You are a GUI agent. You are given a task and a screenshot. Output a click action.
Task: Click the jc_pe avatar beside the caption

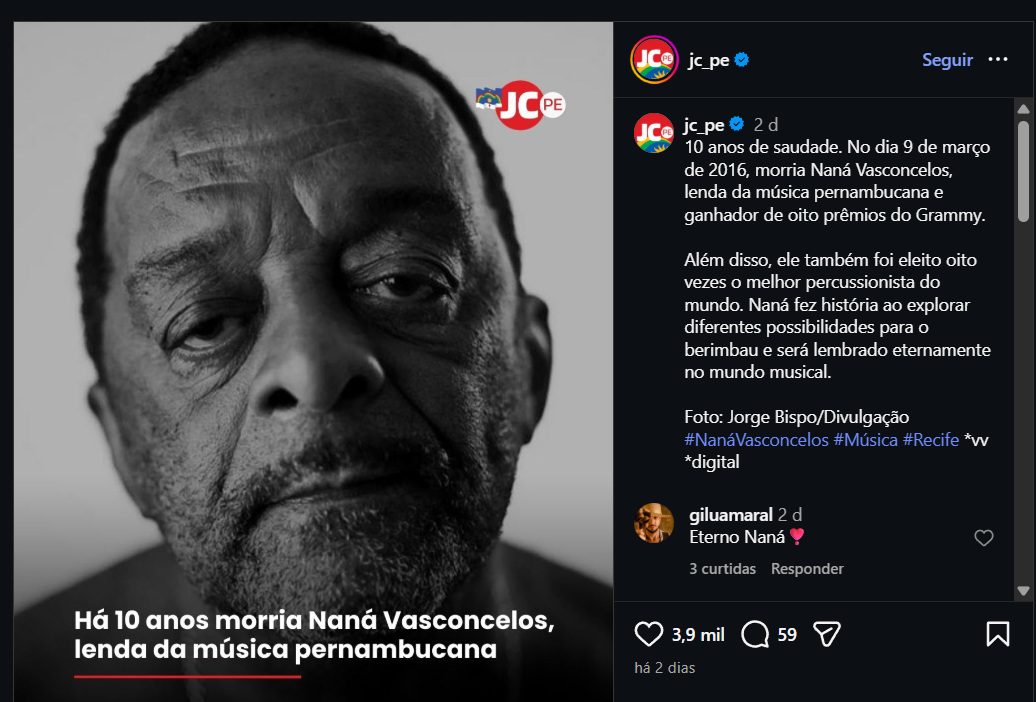(x=654, y=133)
